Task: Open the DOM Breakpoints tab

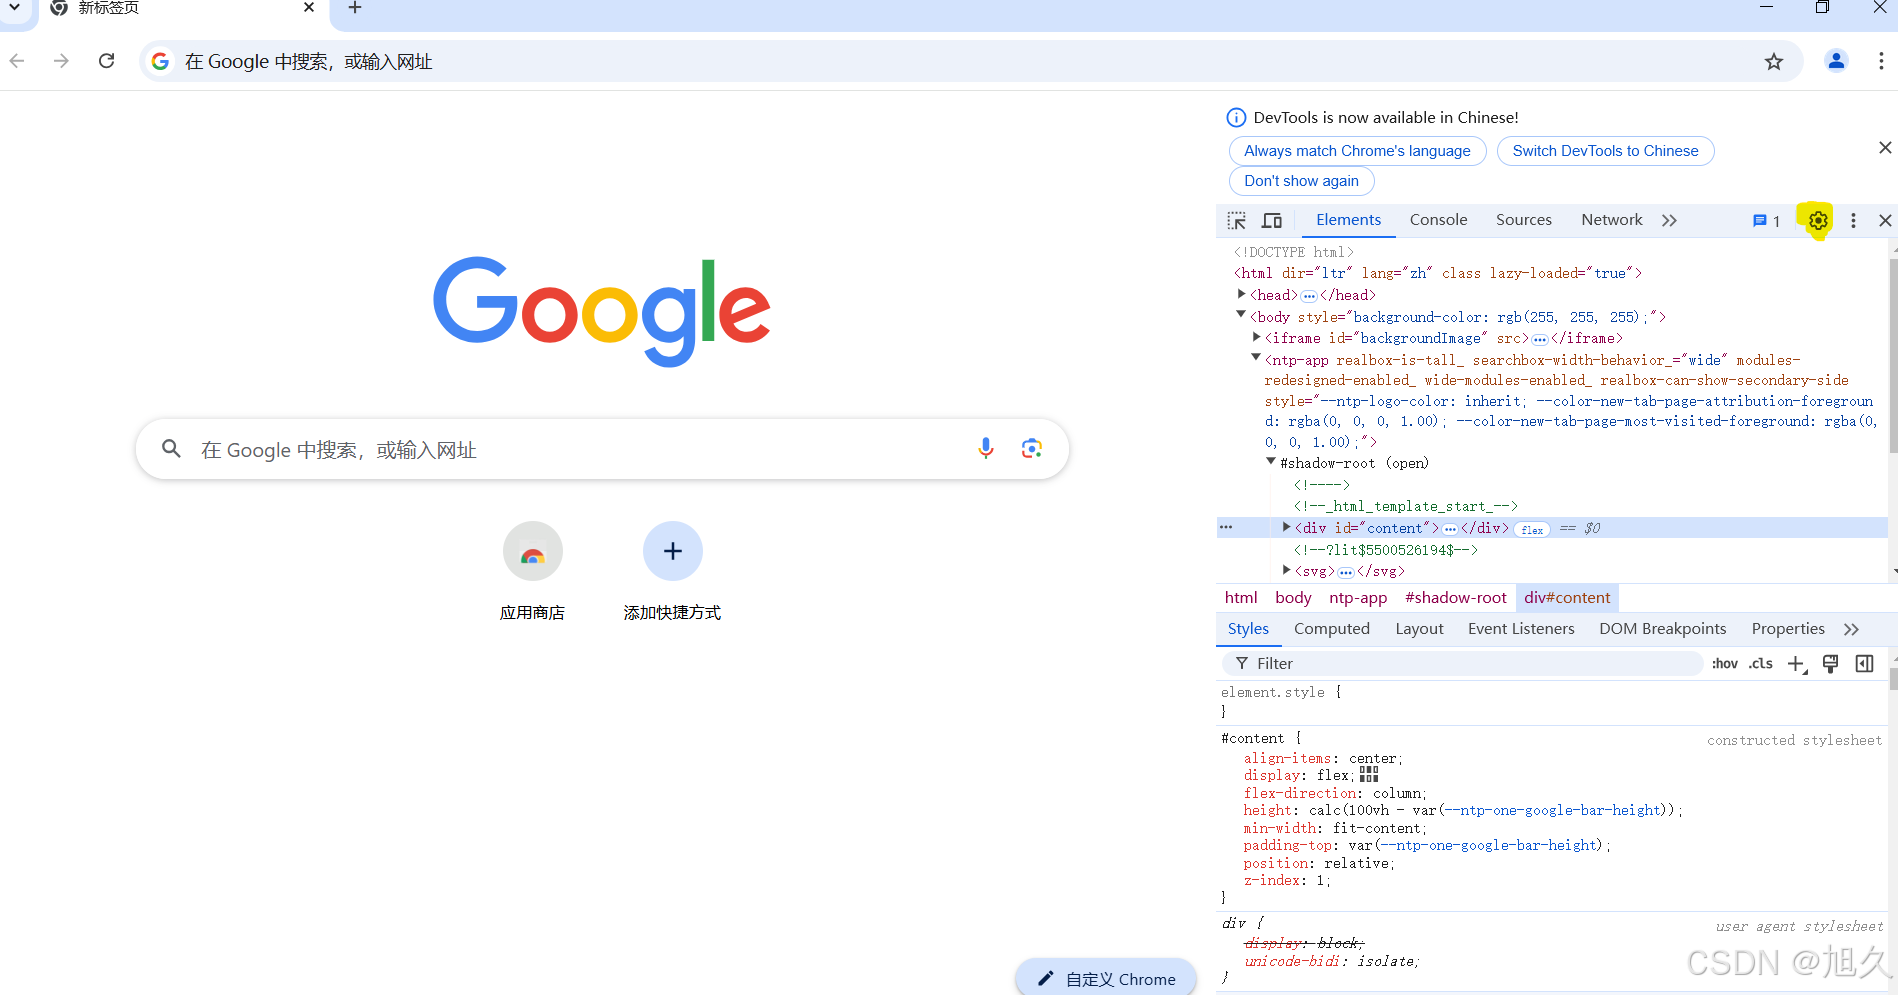Action: (1662, 629)
